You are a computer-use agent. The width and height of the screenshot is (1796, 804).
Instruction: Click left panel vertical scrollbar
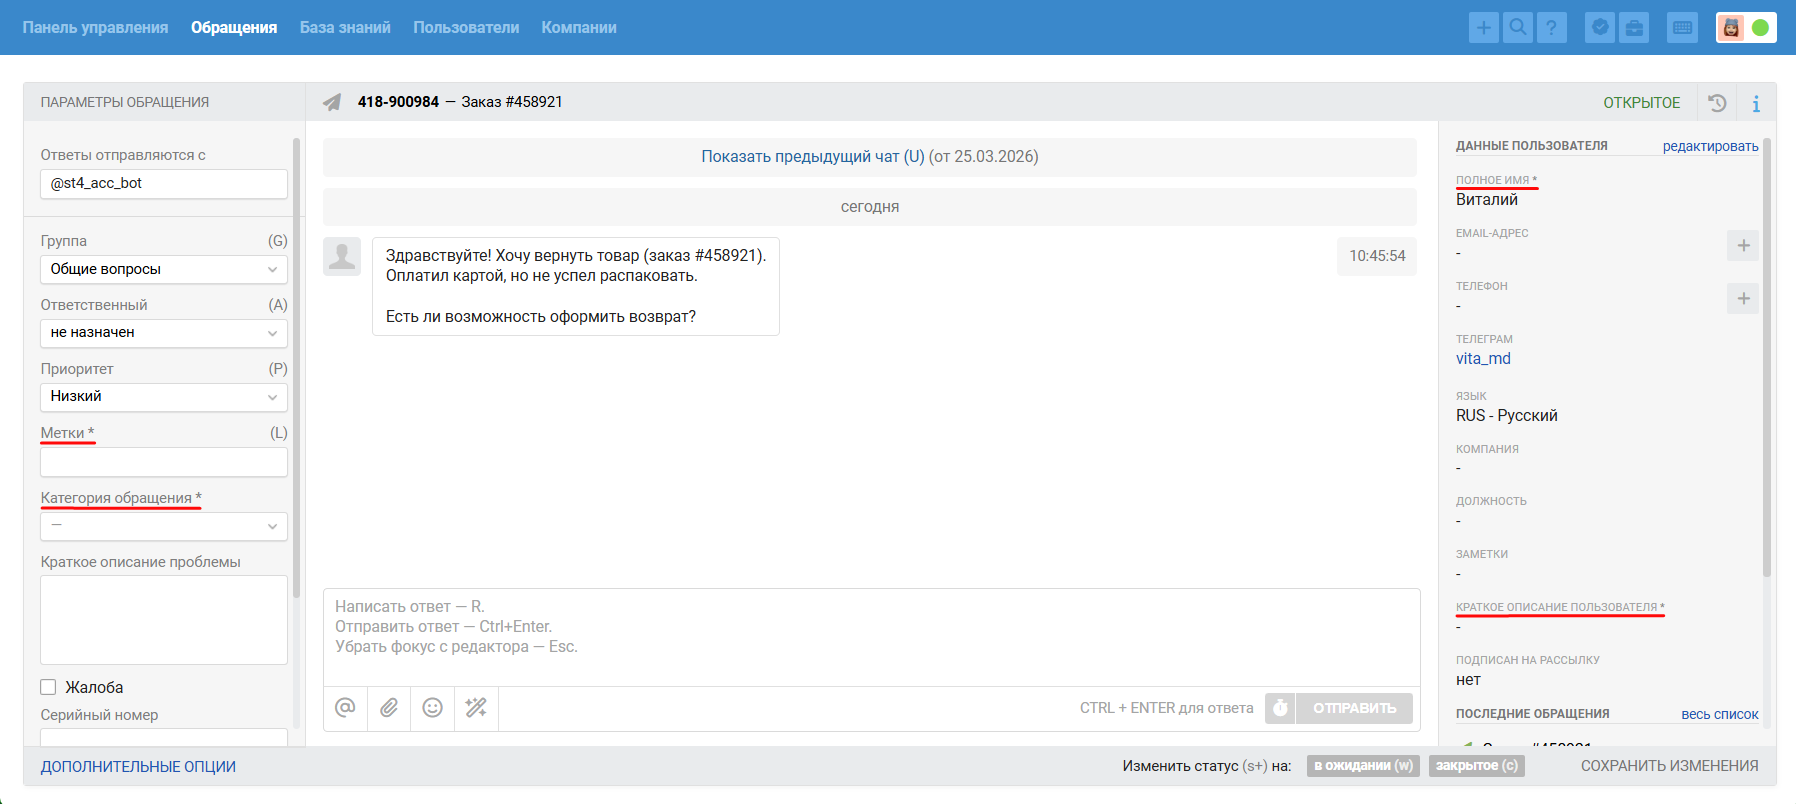coord(296,368)
